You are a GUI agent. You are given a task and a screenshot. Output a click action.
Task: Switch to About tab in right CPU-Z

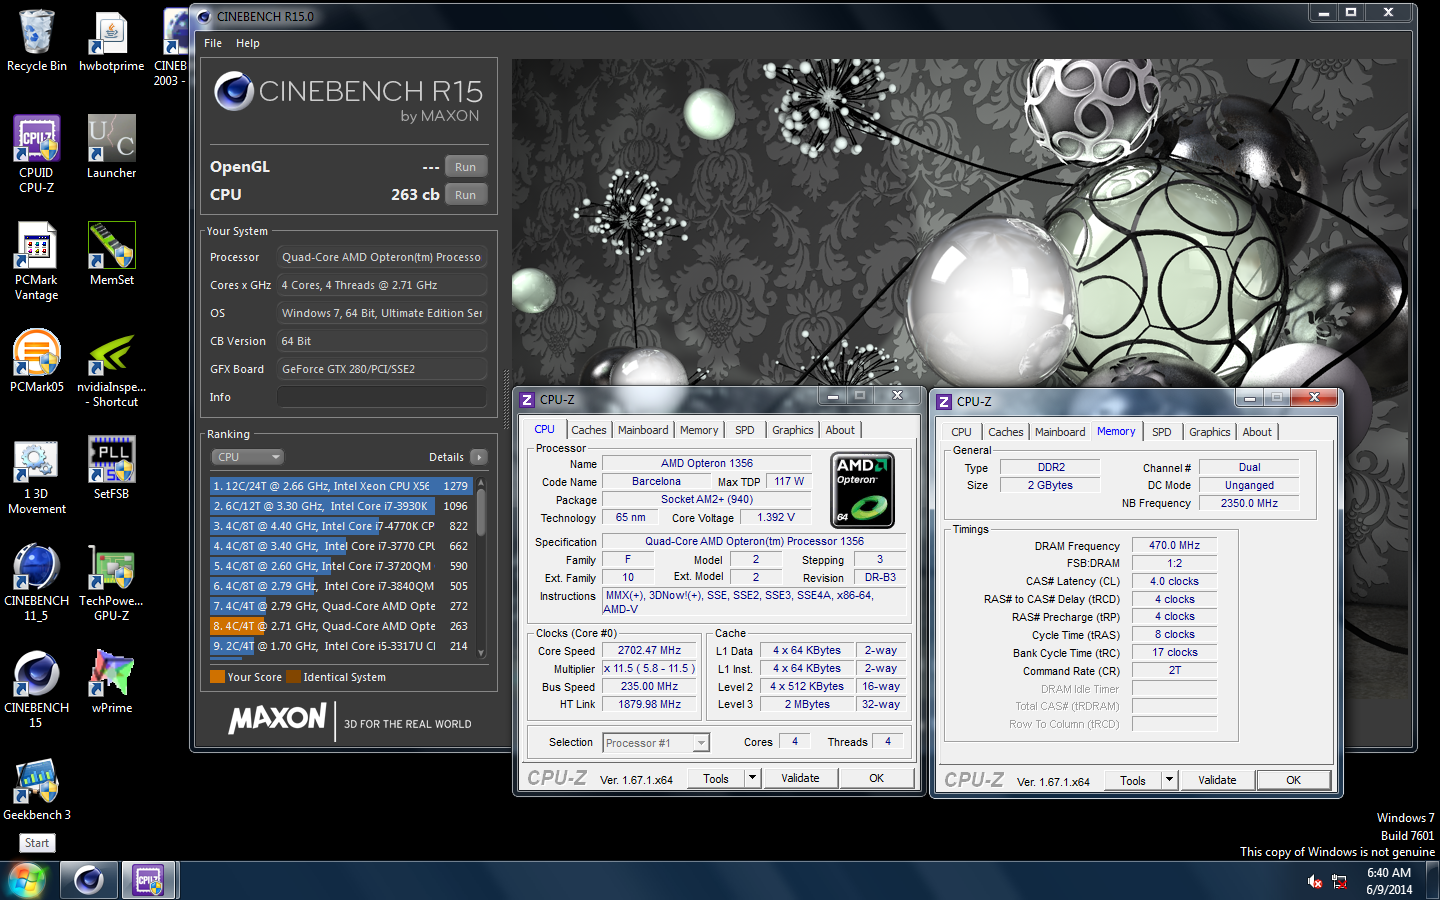[x=1257, y=432]
